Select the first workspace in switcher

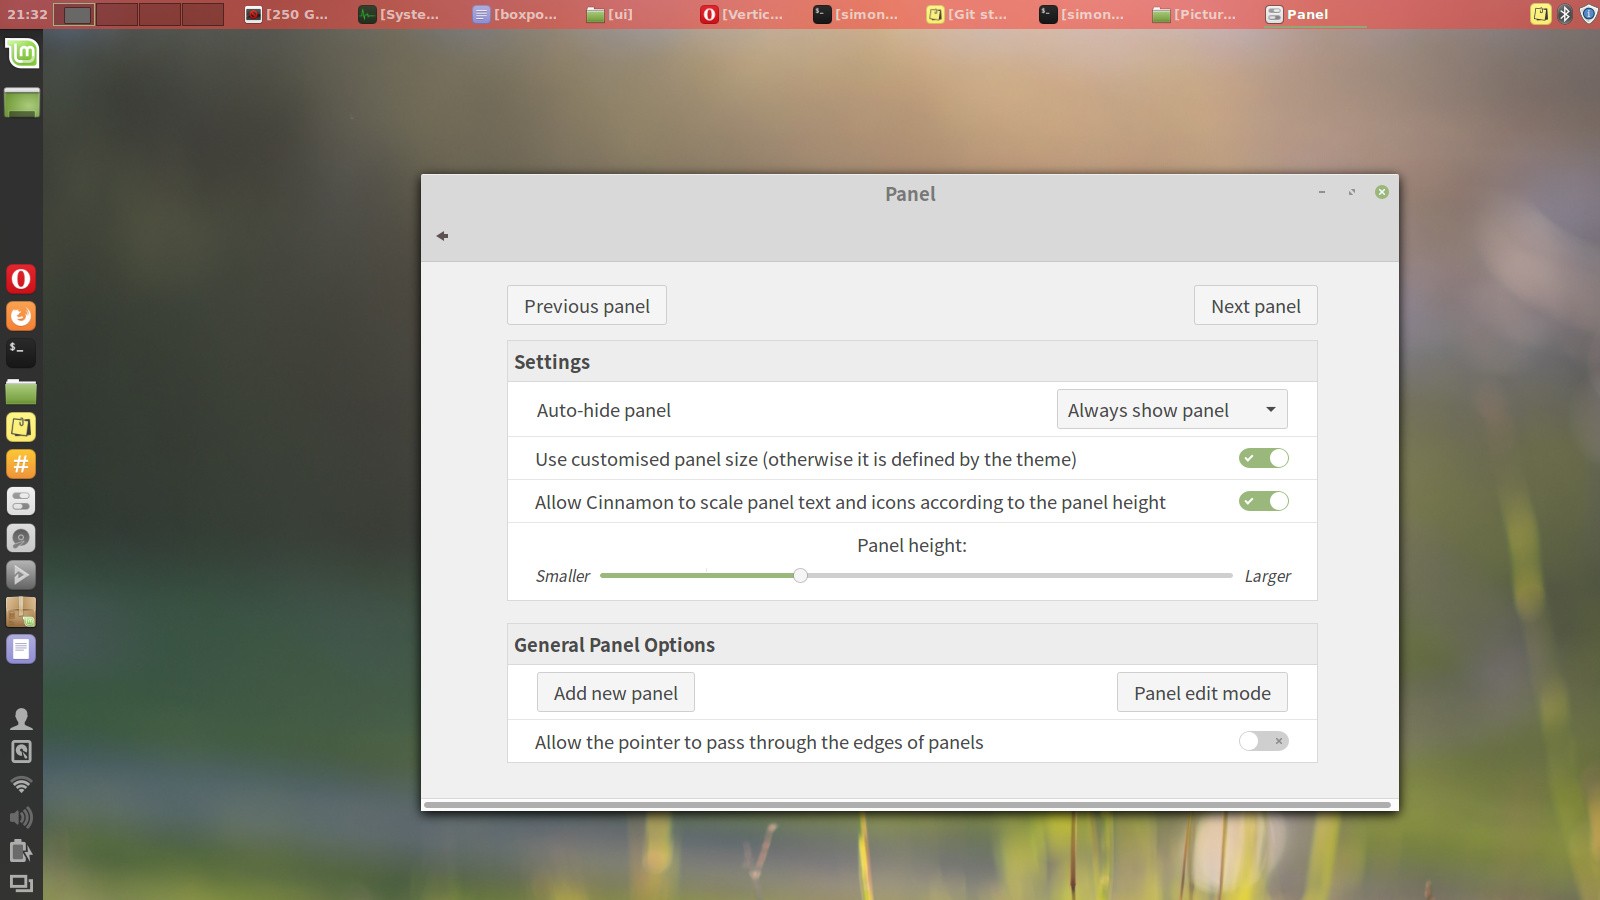click(74, 14)
